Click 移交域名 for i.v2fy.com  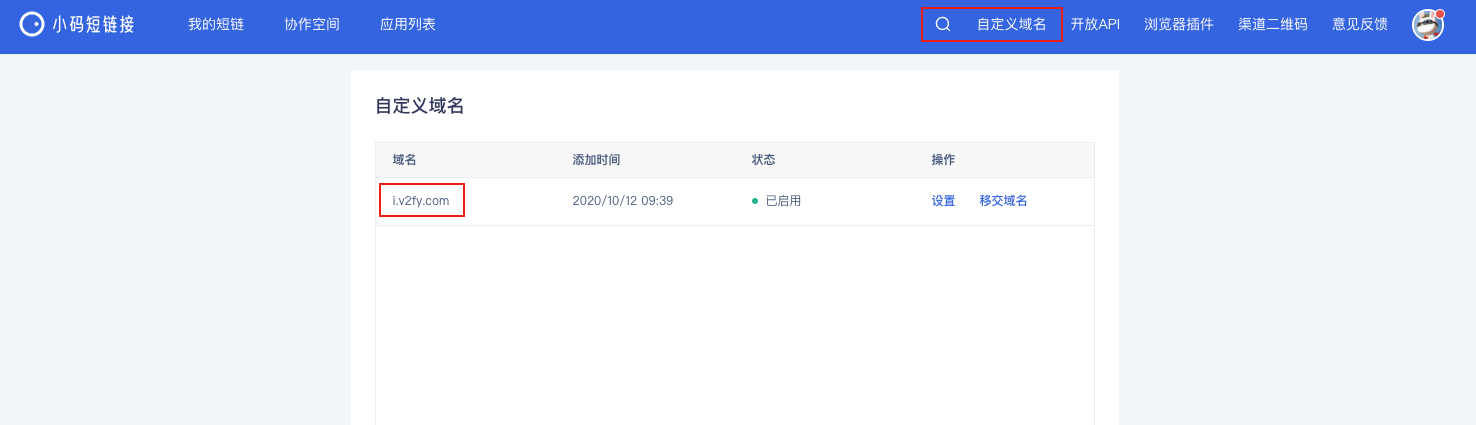coord(1004,201)
